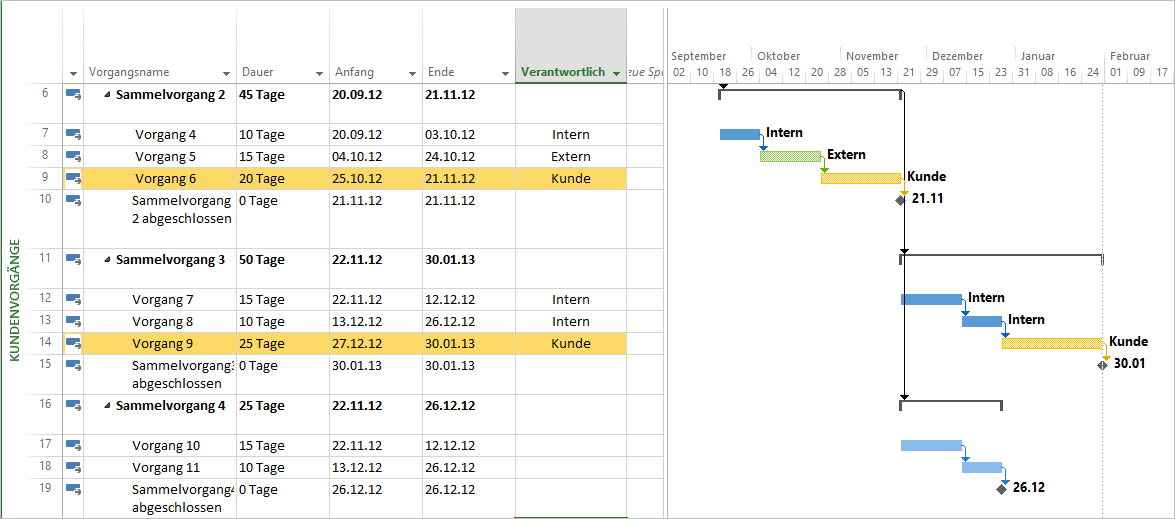Click milestone diamond labeled 26.12
This screenshot has width=1175, height=519.
(x=1002, y=489)
